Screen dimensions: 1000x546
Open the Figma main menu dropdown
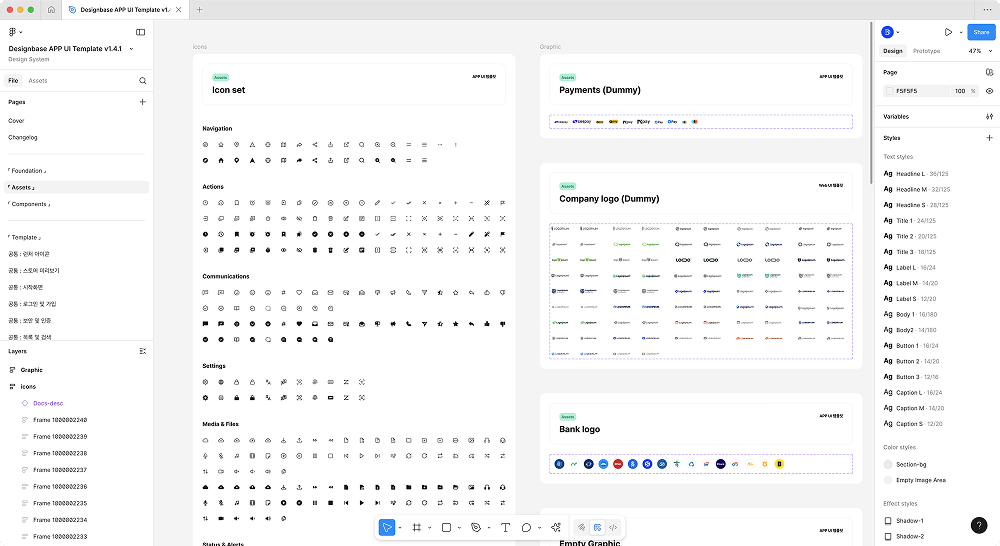[x=15, y=32]
